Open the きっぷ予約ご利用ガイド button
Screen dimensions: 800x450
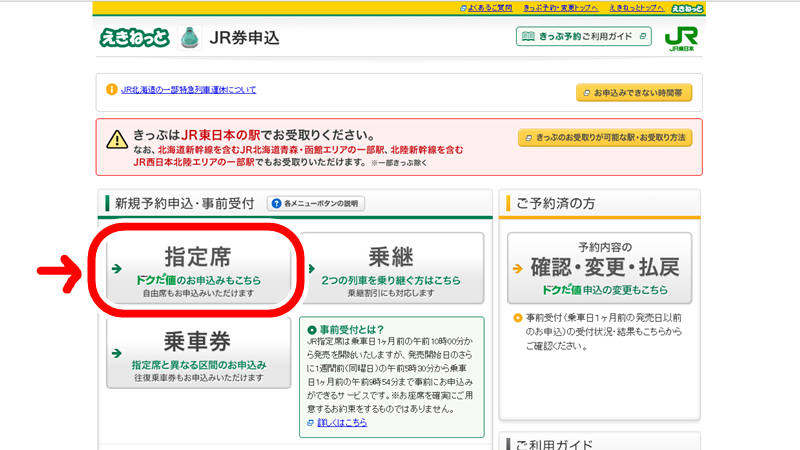pyautogui.click(x=583, y=36)
